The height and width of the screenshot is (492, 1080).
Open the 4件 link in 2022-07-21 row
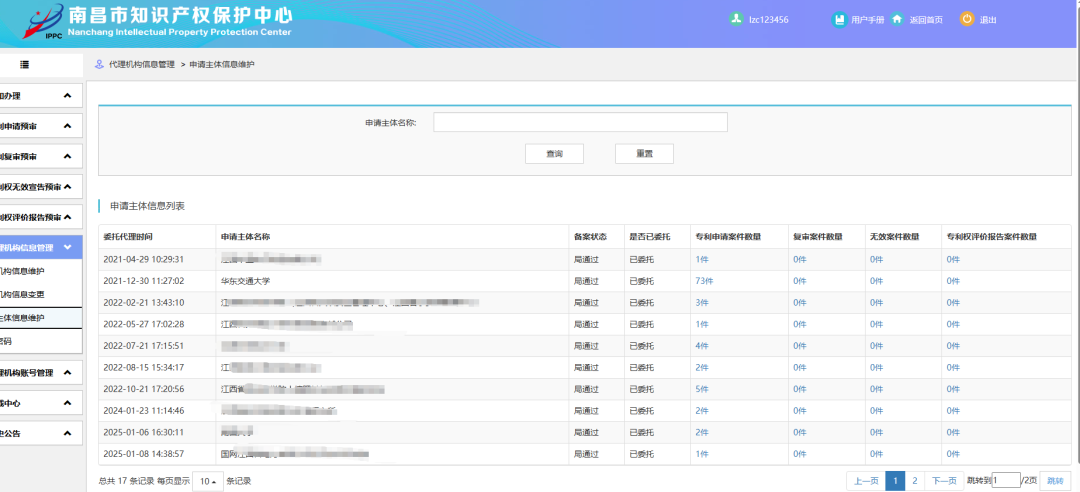[702, 346]
